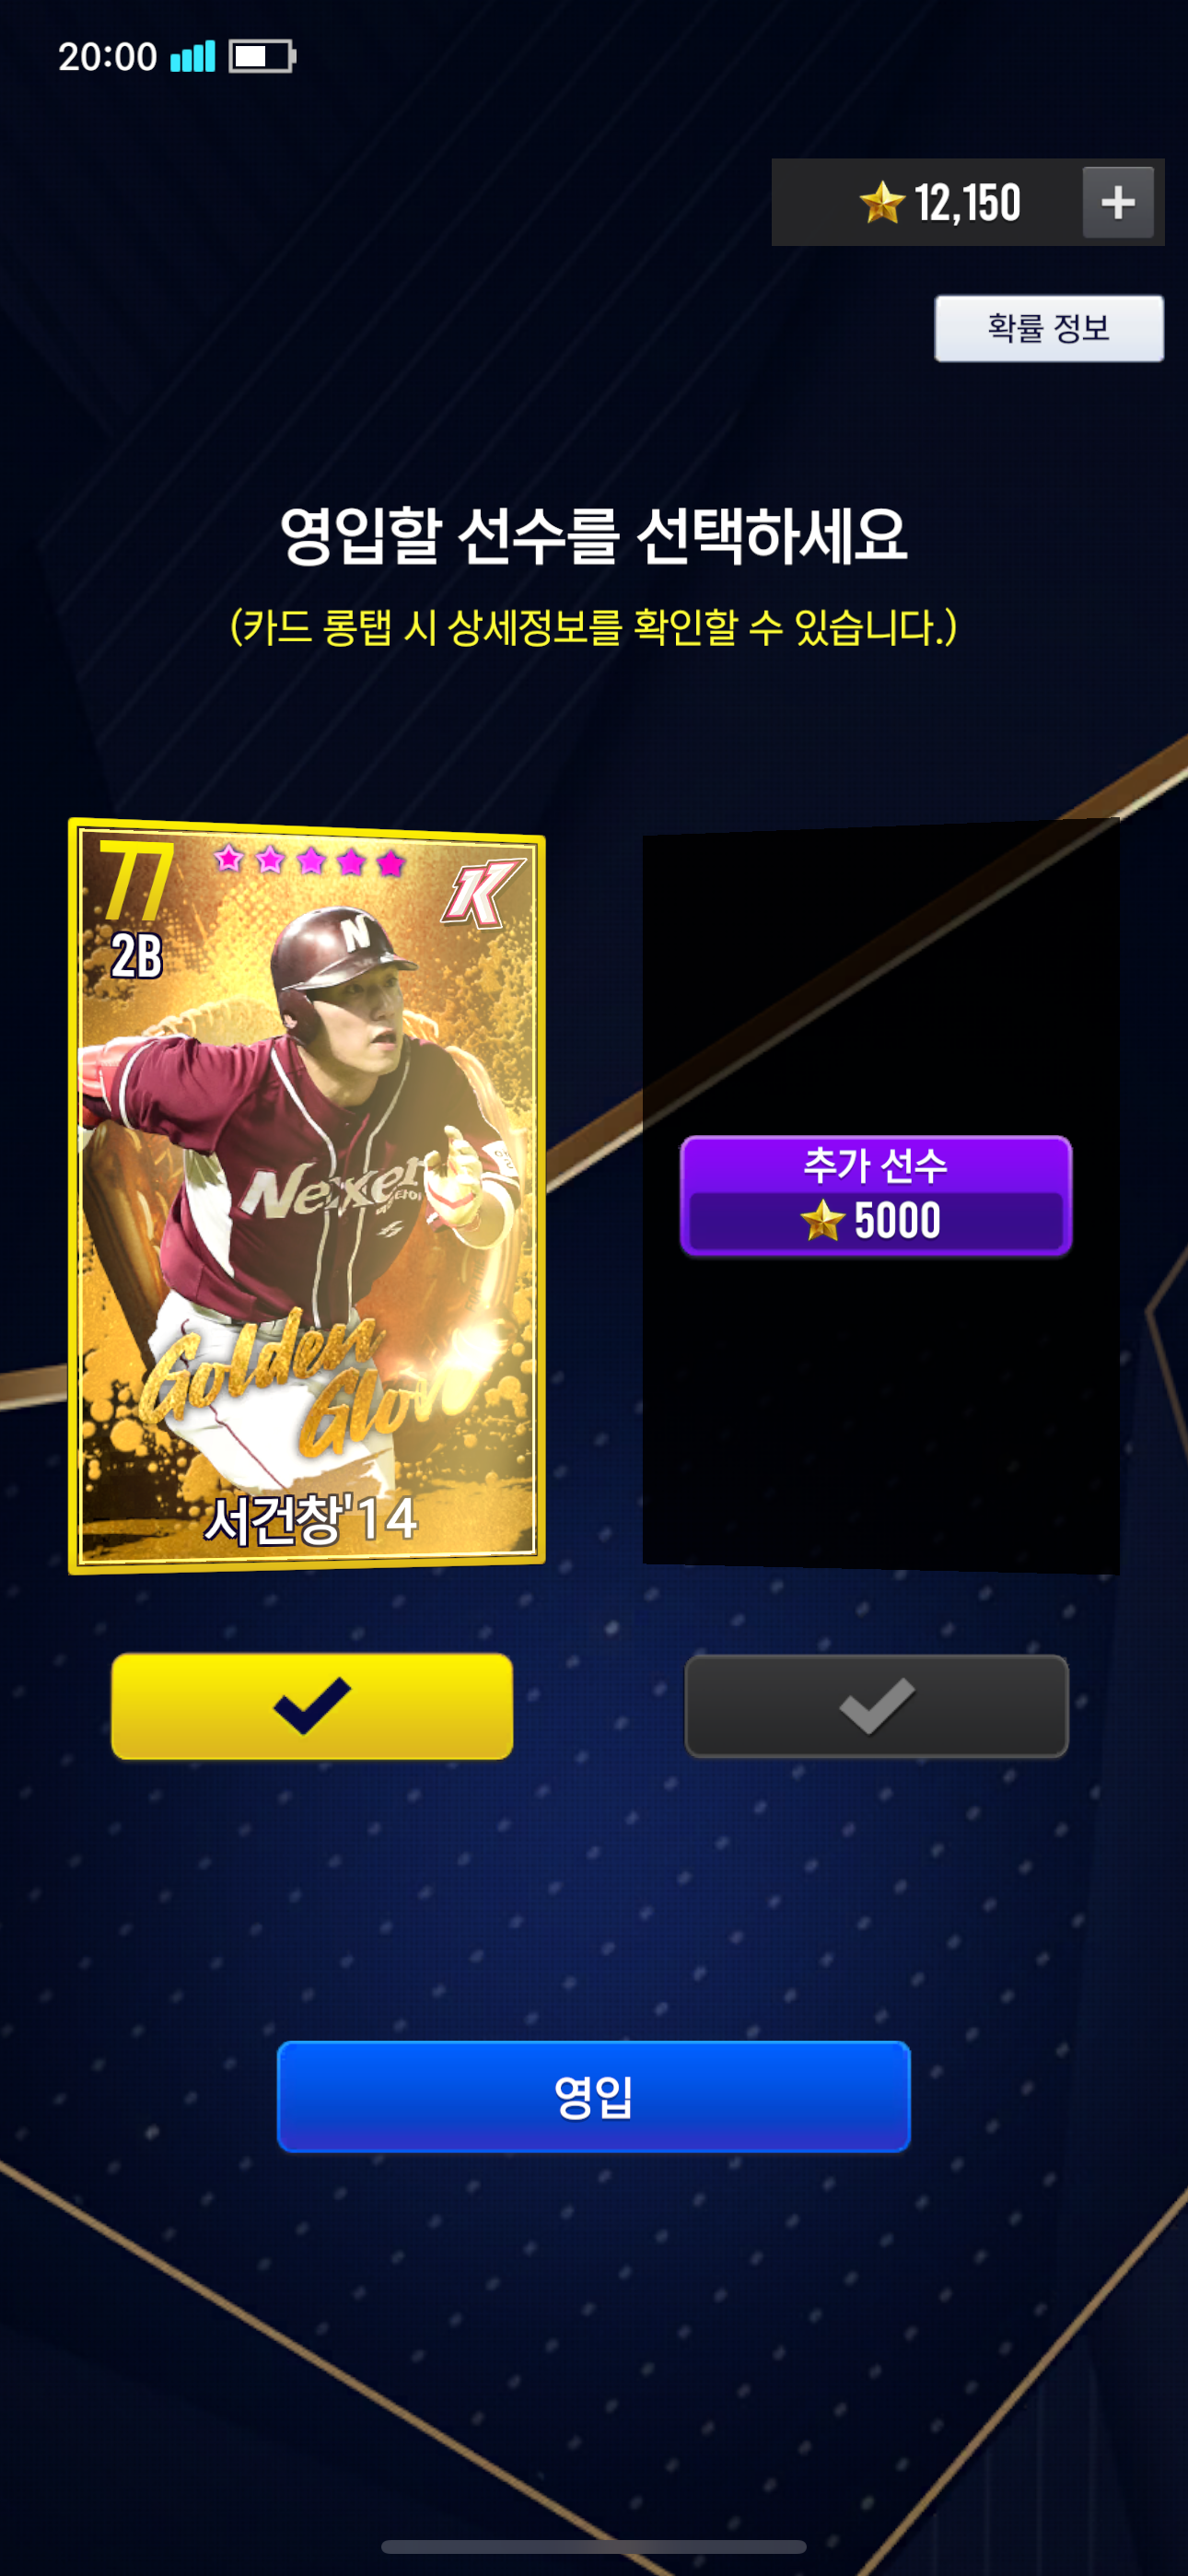The width and height of the screenshot is (1188, 2576).
Task: Tap the gold star currency icon
Action: 882,202
